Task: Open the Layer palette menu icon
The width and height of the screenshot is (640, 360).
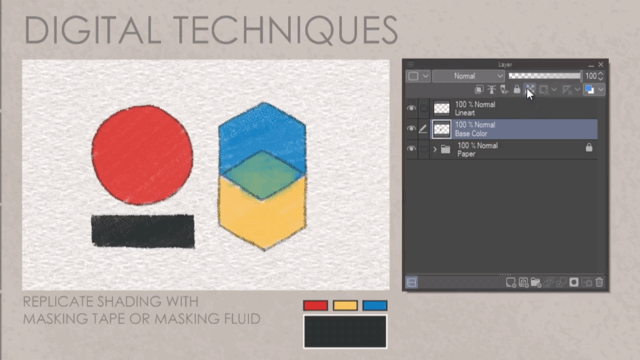Action: [411, 64]
